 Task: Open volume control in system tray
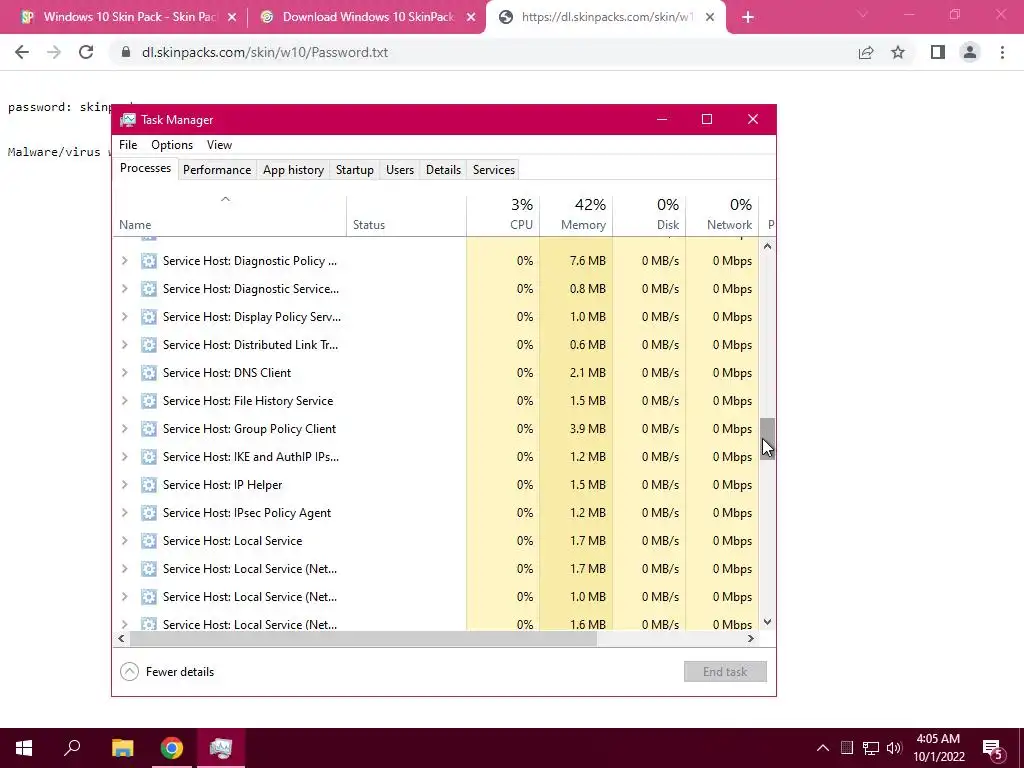894,748
